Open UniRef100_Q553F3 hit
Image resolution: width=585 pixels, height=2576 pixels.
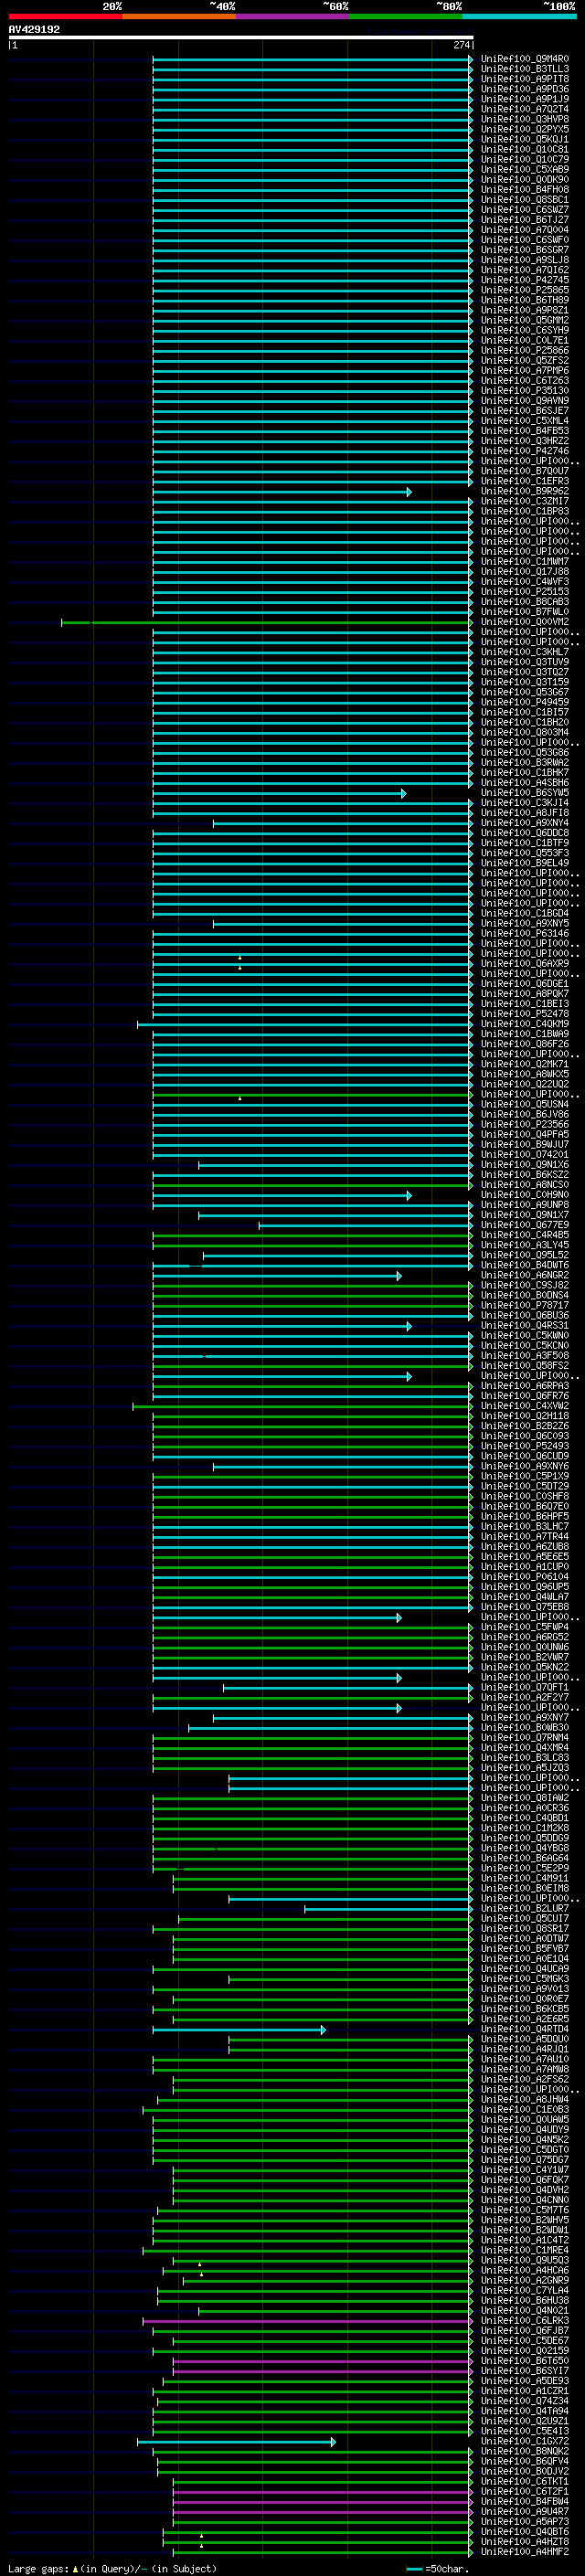pos(525,852)
